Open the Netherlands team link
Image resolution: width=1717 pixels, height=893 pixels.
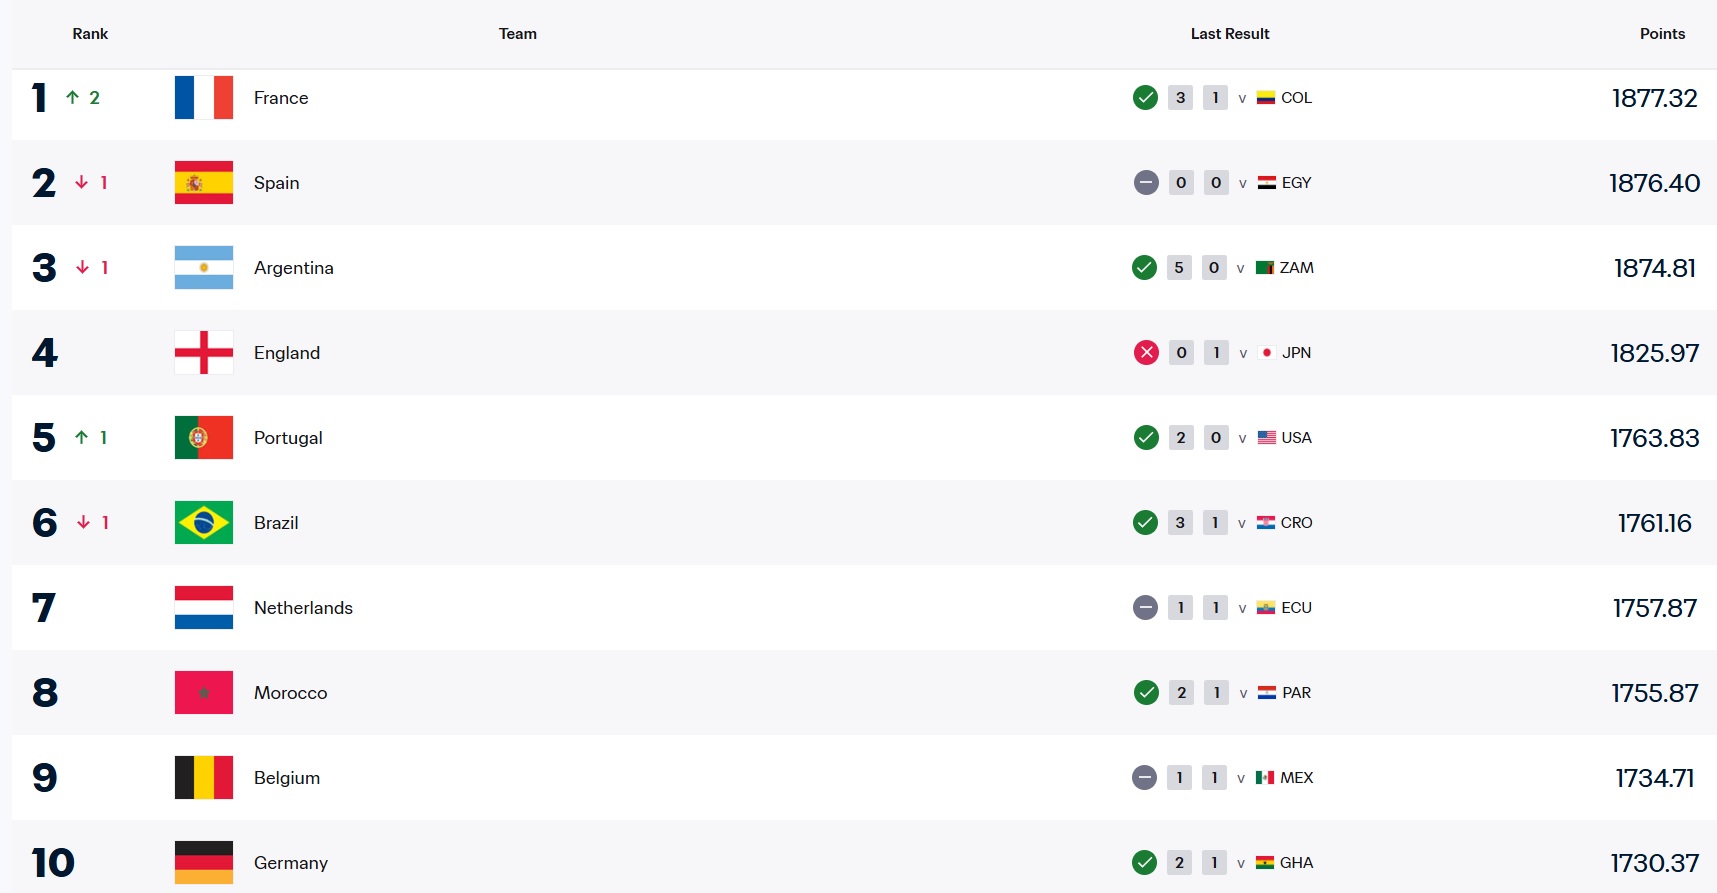coord(303,608)
